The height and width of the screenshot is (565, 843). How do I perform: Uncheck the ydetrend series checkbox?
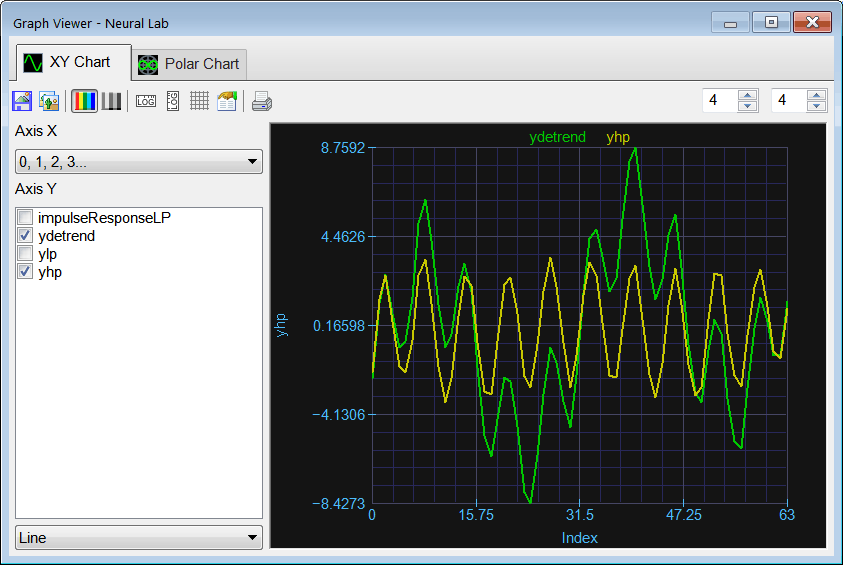(x=25, y=235)
